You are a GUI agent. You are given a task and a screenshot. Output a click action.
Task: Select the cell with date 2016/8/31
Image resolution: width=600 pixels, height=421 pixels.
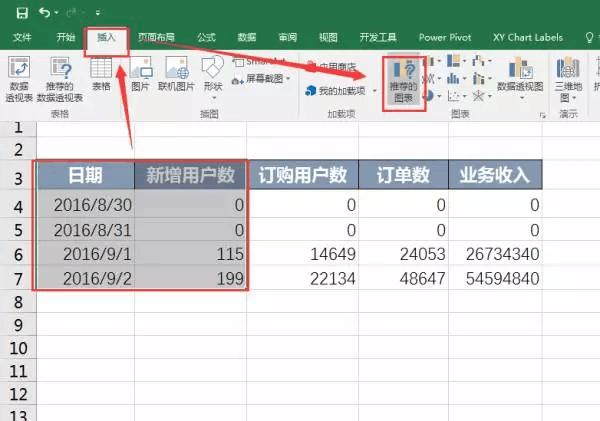pyautogui.click(x=86, y=230)
